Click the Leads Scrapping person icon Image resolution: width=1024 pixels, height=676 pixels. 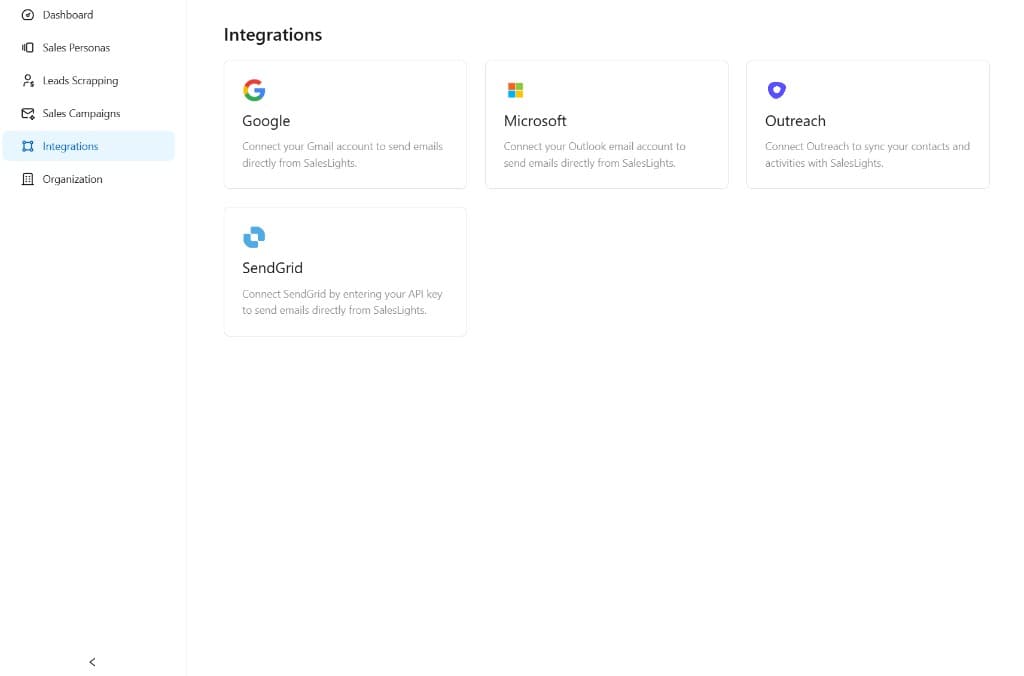28,81
